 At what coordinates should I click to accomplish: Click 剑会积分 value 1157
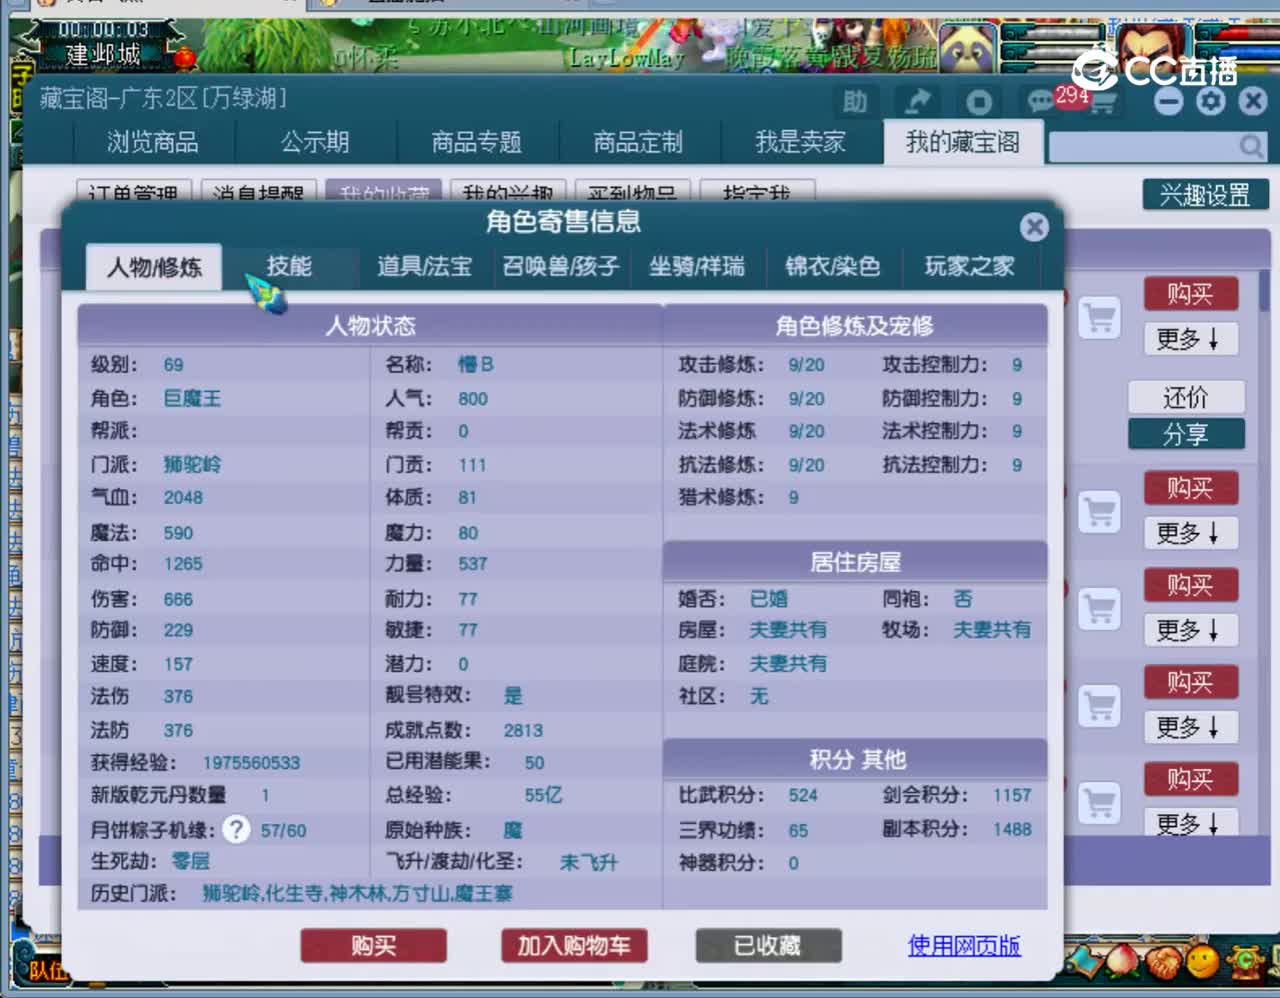[x=1012, y=795]
